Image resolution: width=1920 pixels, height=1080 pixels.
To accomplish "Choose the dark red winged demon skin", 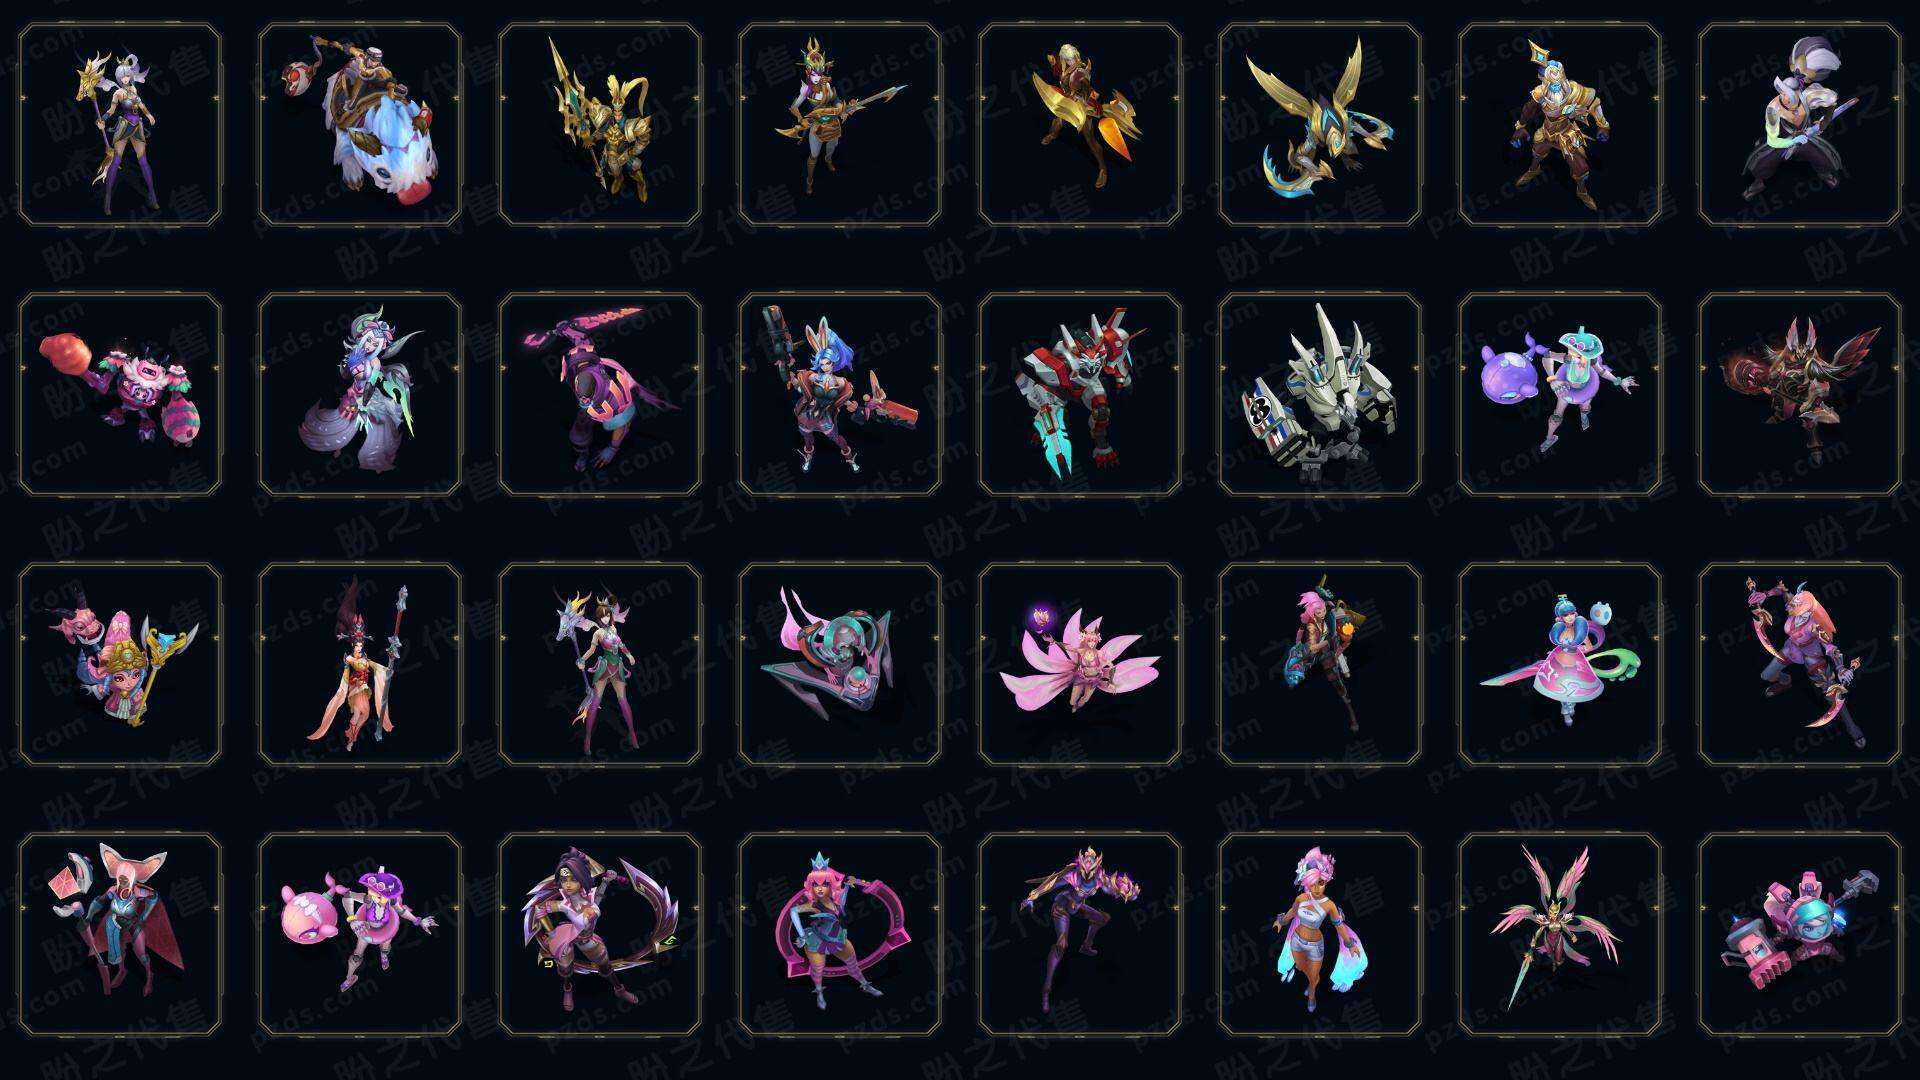I will coord(1800,394).
